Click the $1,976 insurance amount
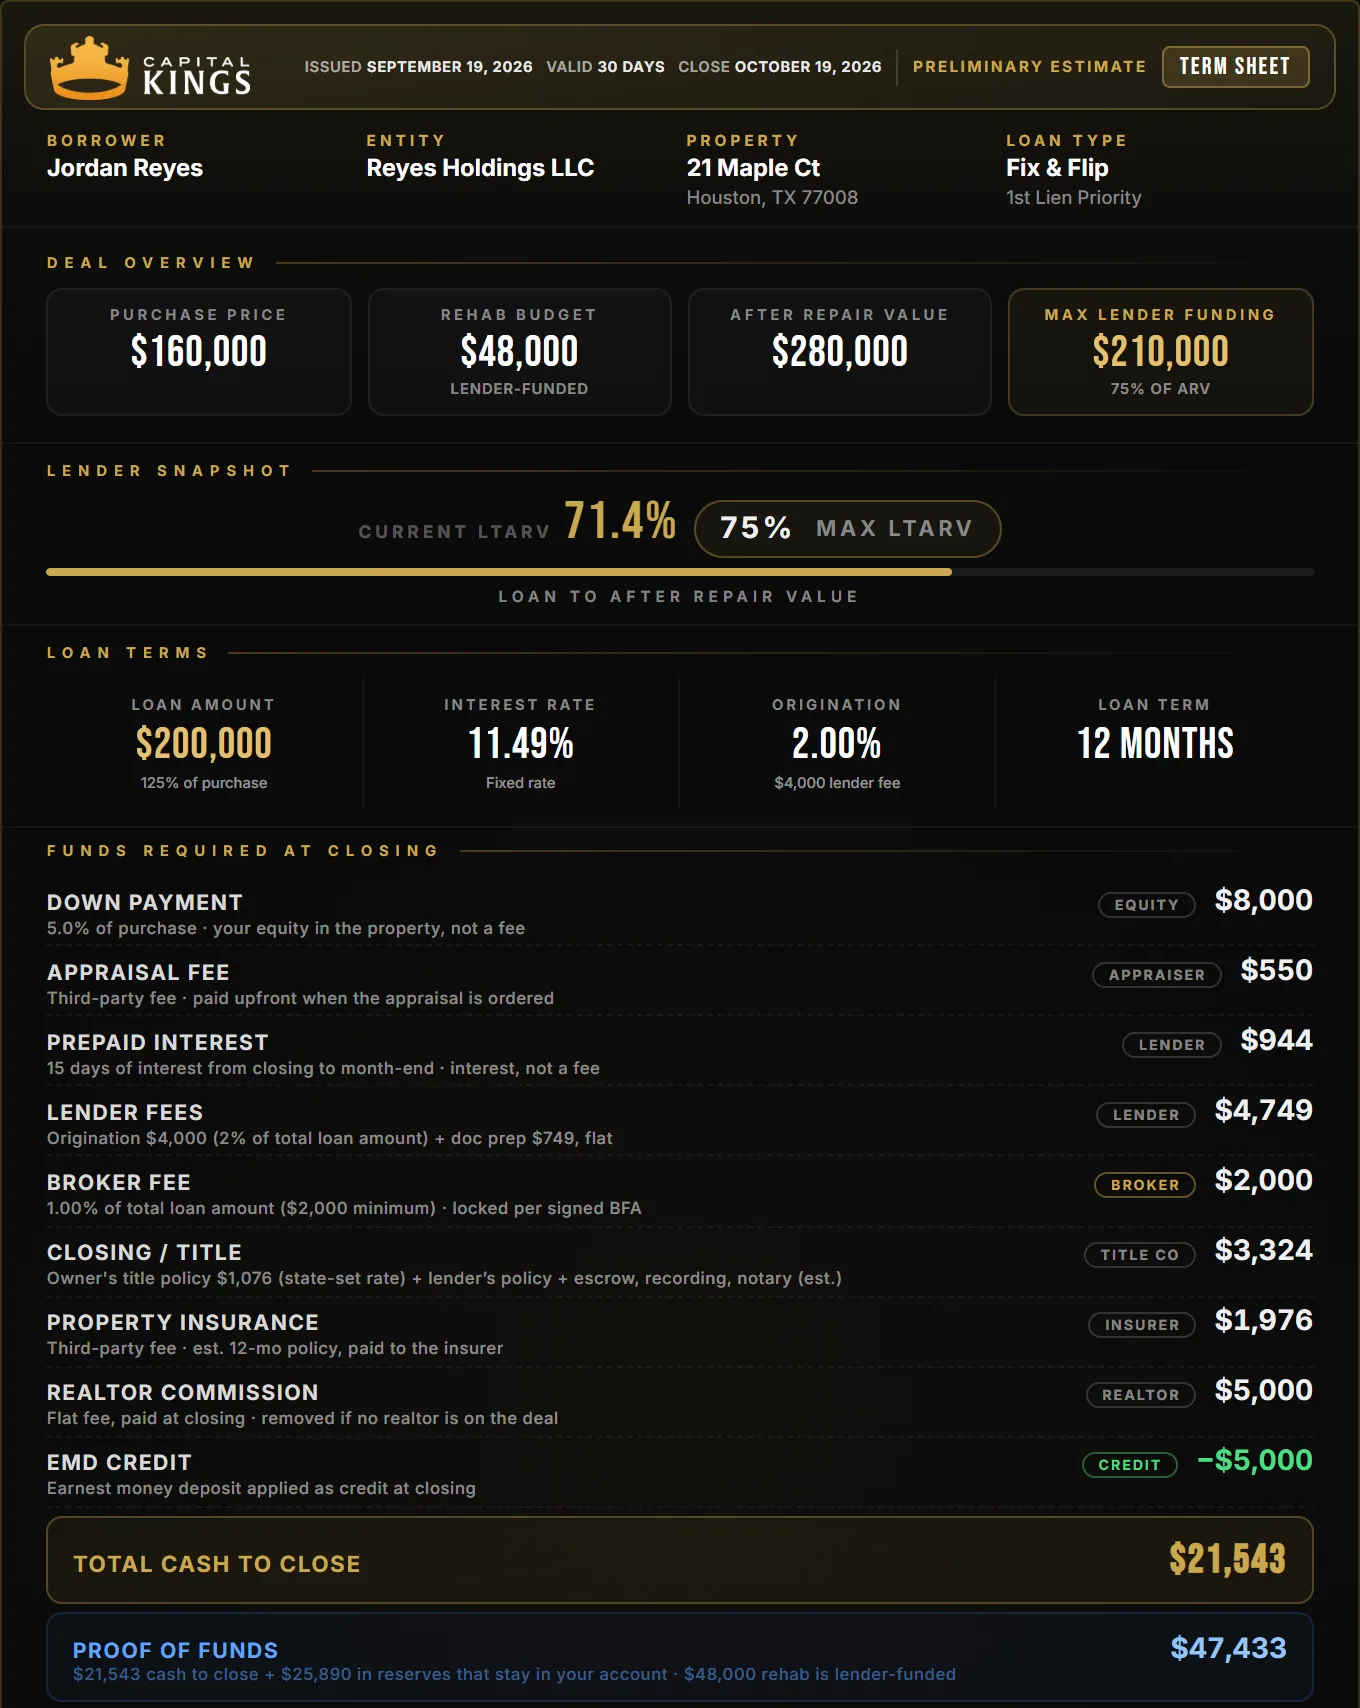Screen dimensions: 1360x1708 point(1263,1321)
